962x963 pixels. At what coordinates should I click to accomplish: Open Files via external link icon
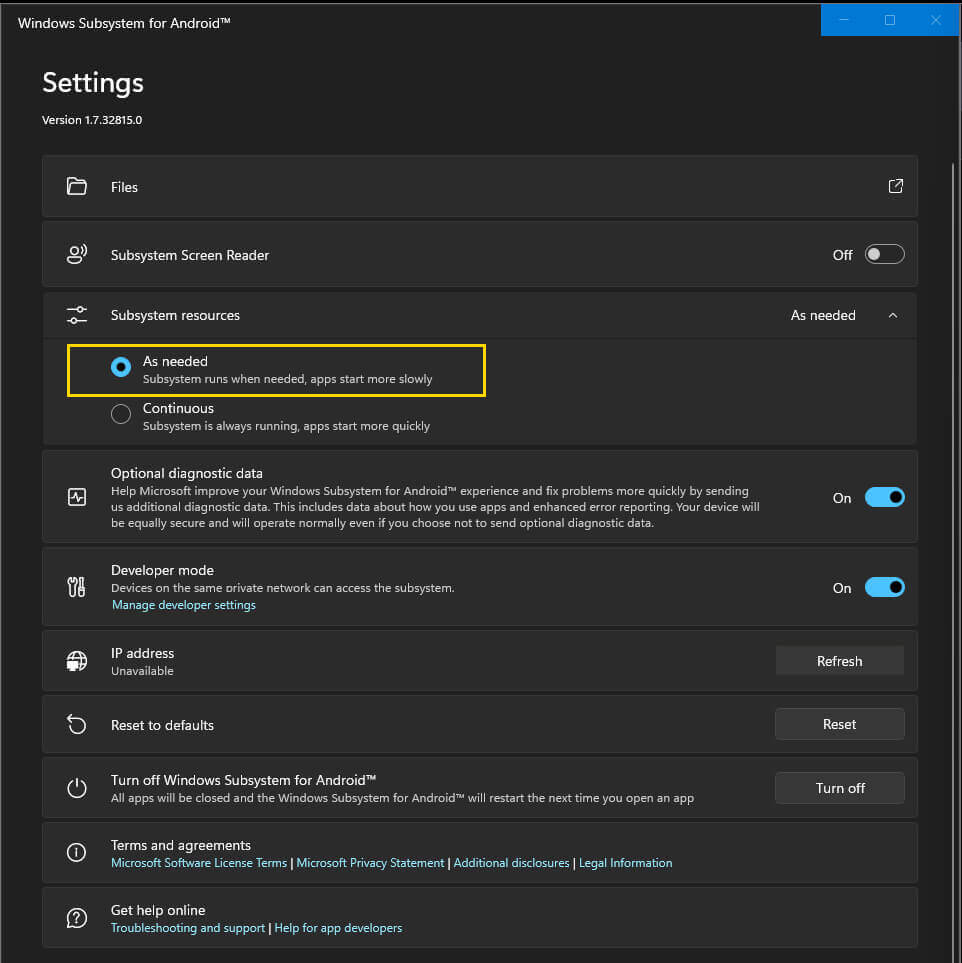pyautogui.click(x=895, y=186)
